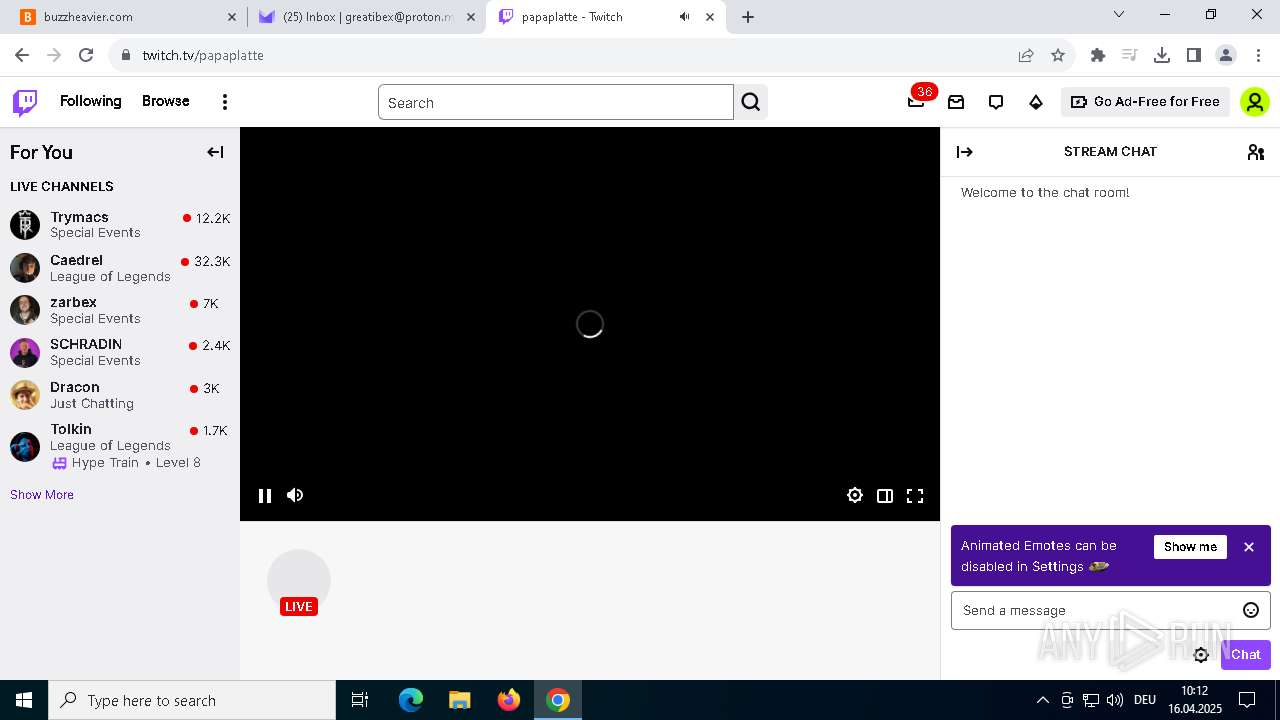Launch Microsoft Edge from taskbar
The height and width of the screenshot is (720, 1280).
(x=411, y=700)
